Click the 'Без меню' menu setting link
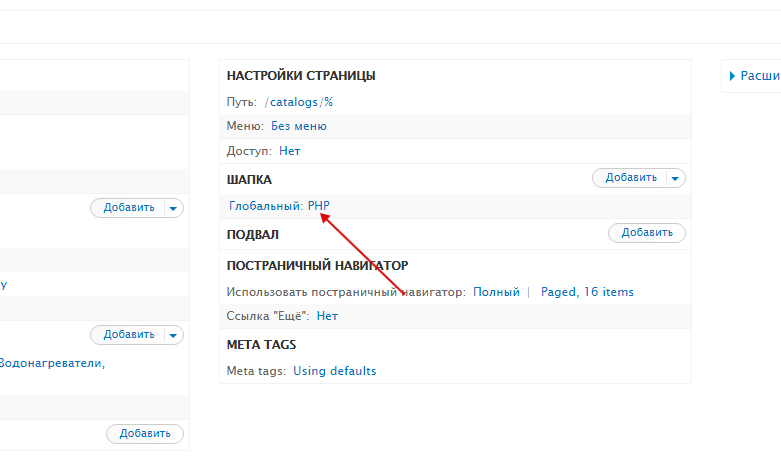 click(298, 126)
